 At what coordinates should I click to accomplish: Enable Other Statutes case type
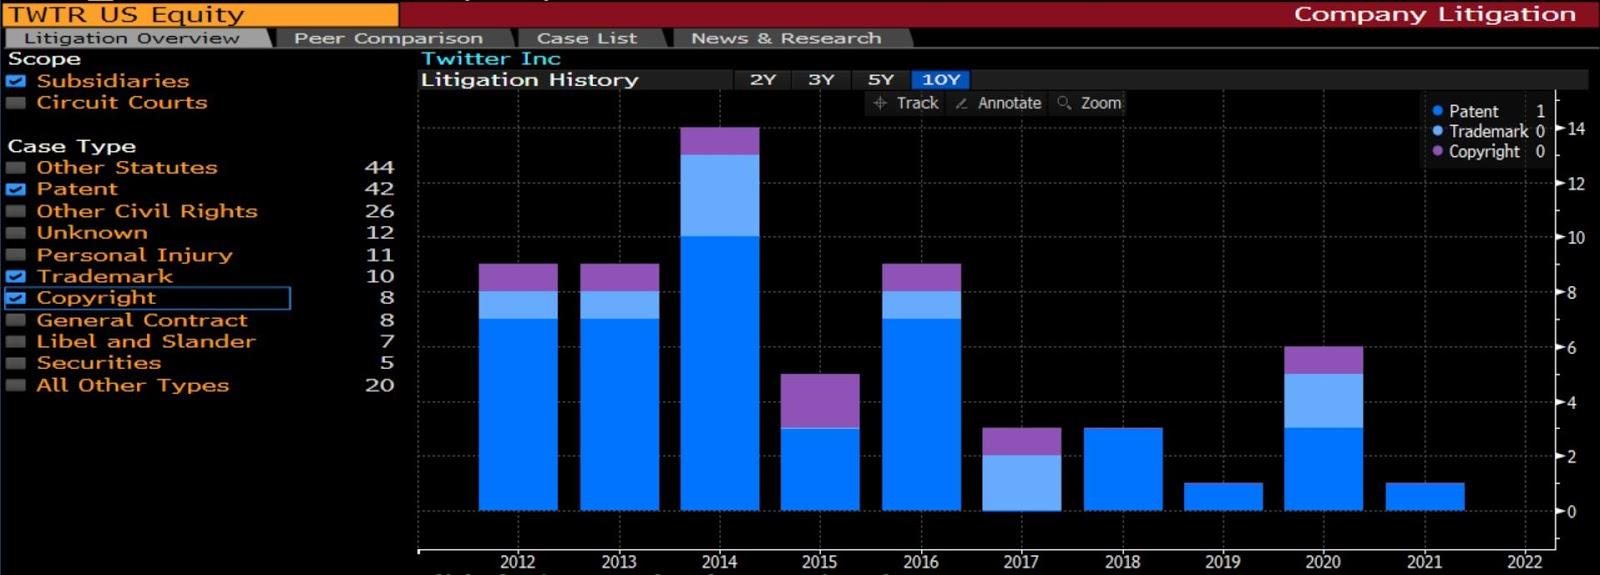(16, 168)
